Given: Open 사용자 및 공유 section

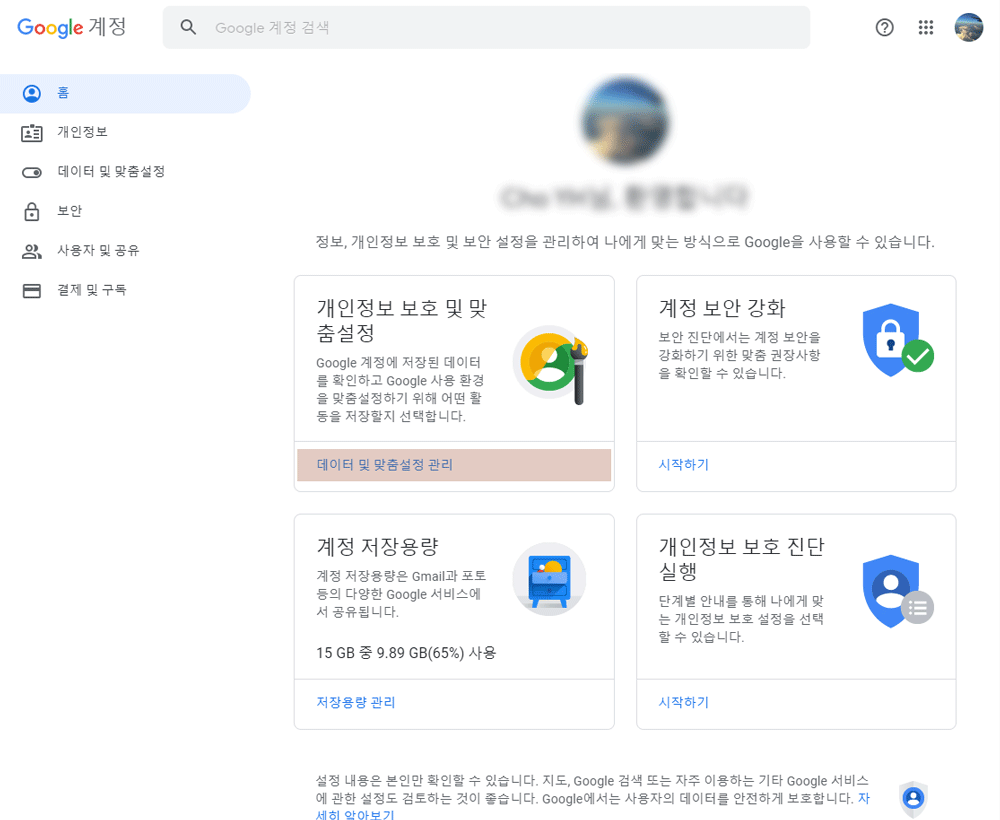Looking at the screenshot, I should click(98, 251).
